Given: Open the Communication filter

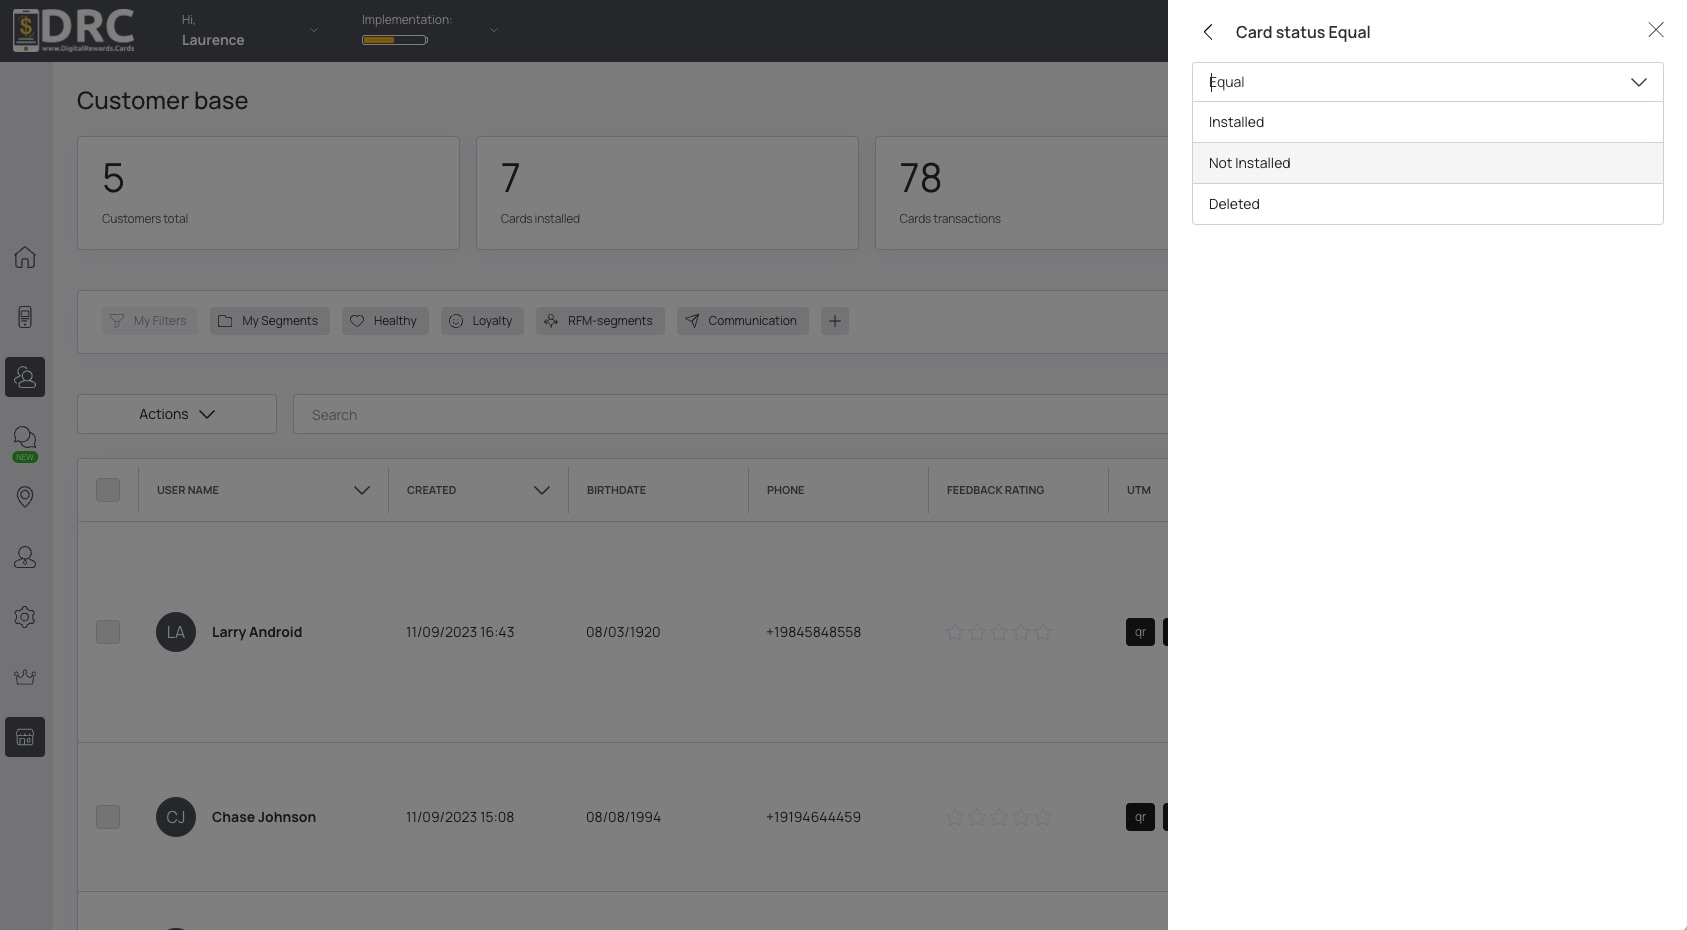Looking at the screenshot, I should (743, 321).
